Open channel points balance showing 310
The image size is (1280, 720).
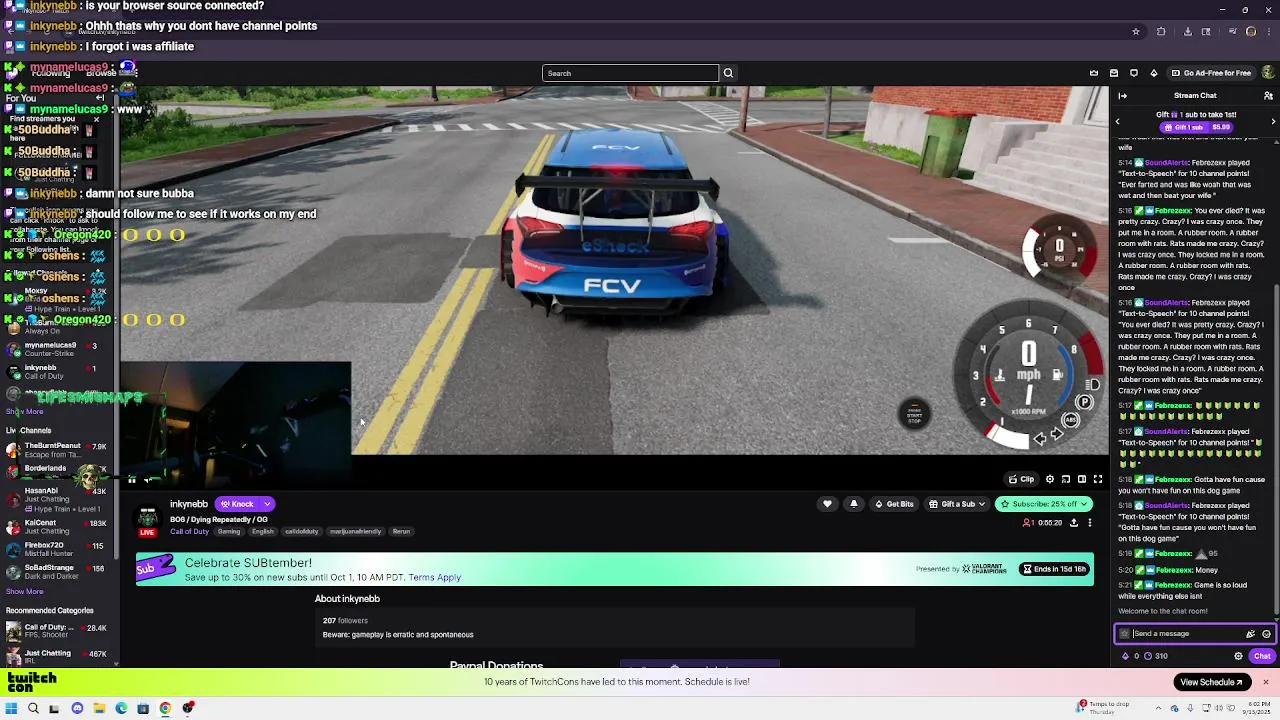(x=1157, y=656)
